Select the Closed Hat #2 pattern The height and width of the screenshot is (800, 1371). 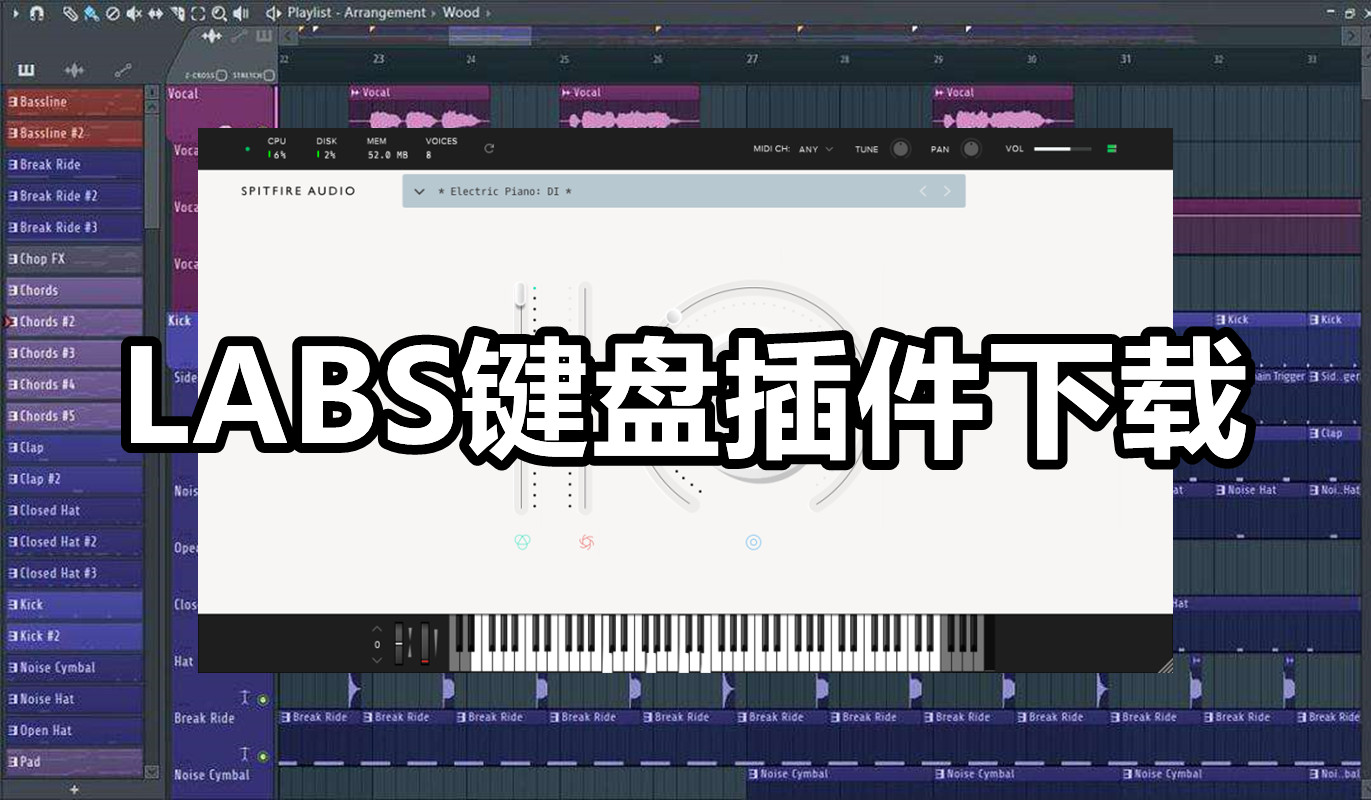74,541
